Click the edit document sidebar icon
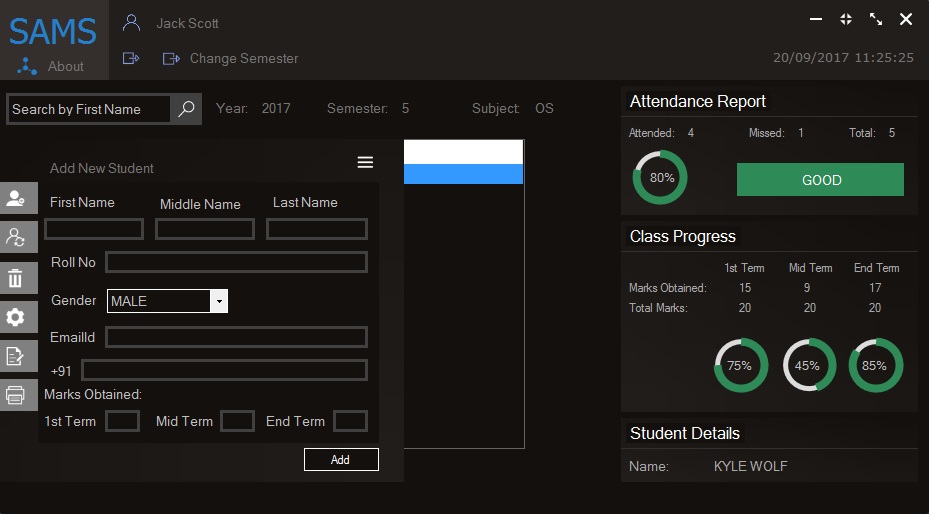The height and width of the screenshot is (514, 929). [x=17, y=356]
